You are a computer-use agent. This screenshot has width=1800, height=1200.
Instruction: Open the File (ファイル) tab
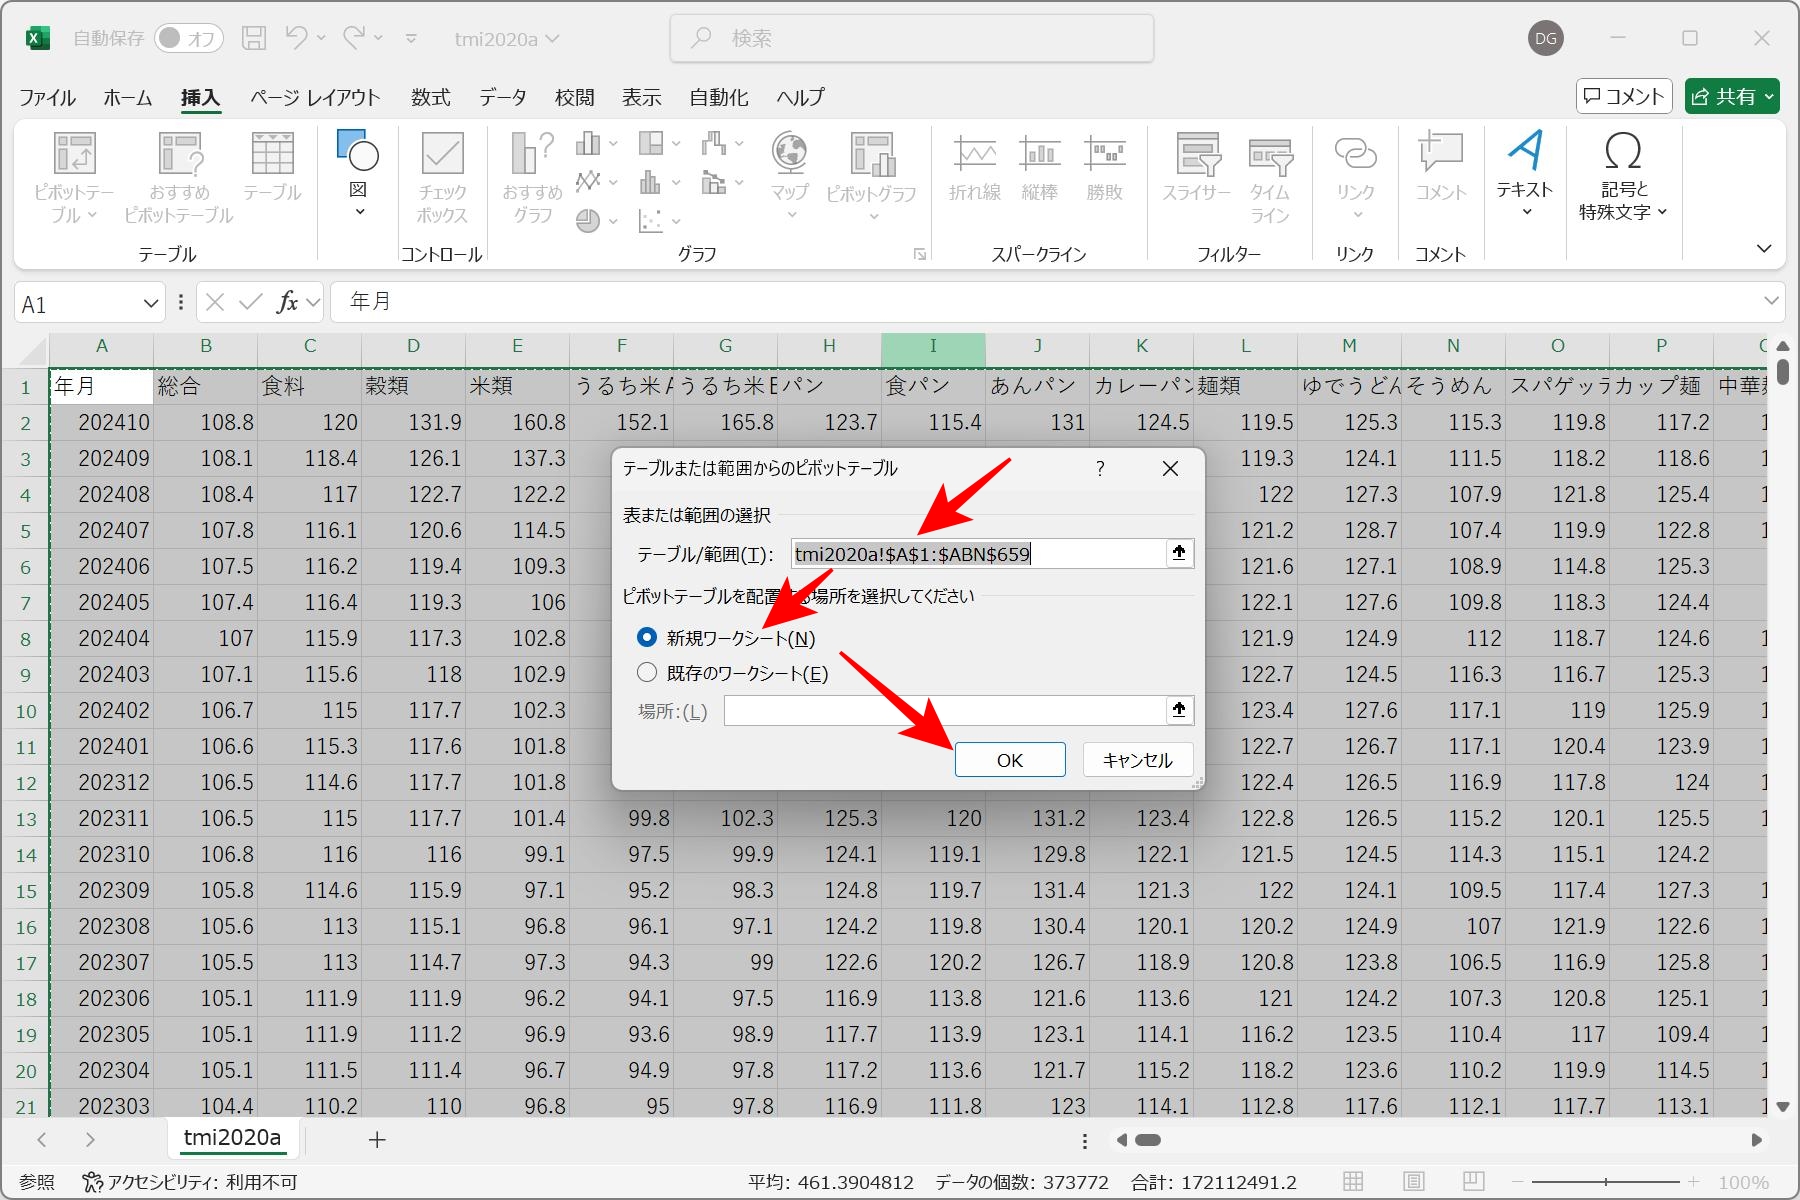(47, 97)
